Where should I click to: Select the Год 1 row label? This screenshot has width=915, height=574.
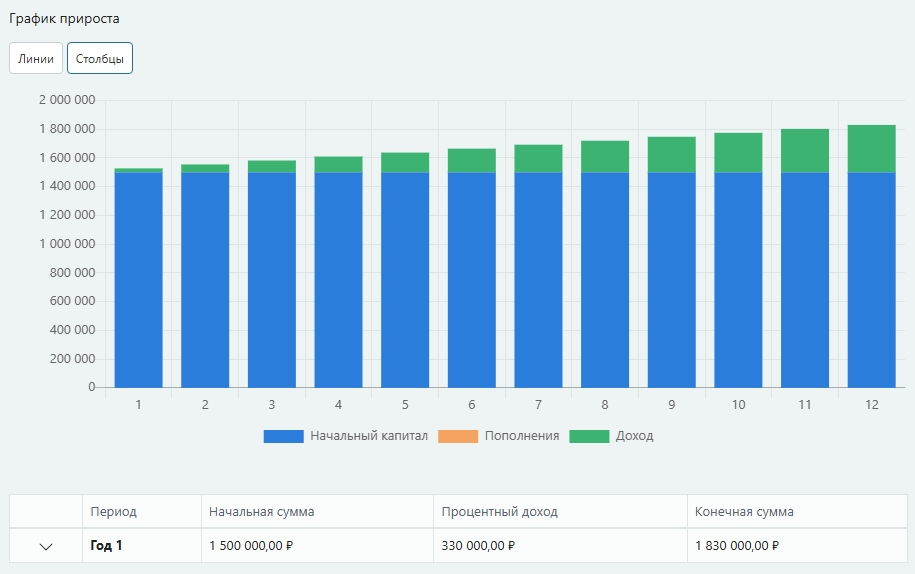(x=106, y=546)
